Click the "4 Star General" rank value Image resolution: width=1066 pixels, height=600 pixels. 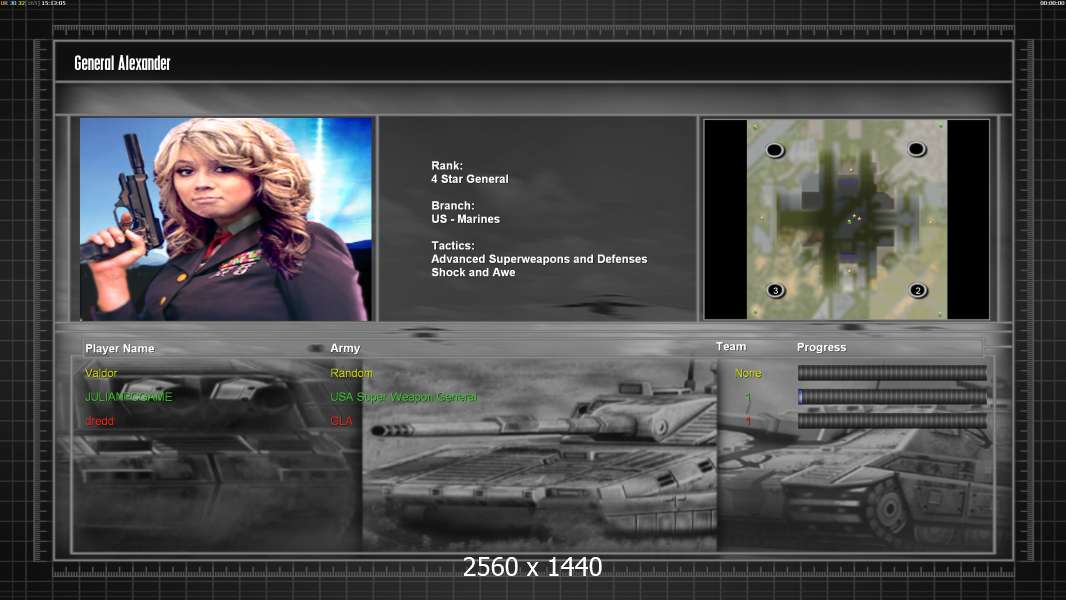470,179
